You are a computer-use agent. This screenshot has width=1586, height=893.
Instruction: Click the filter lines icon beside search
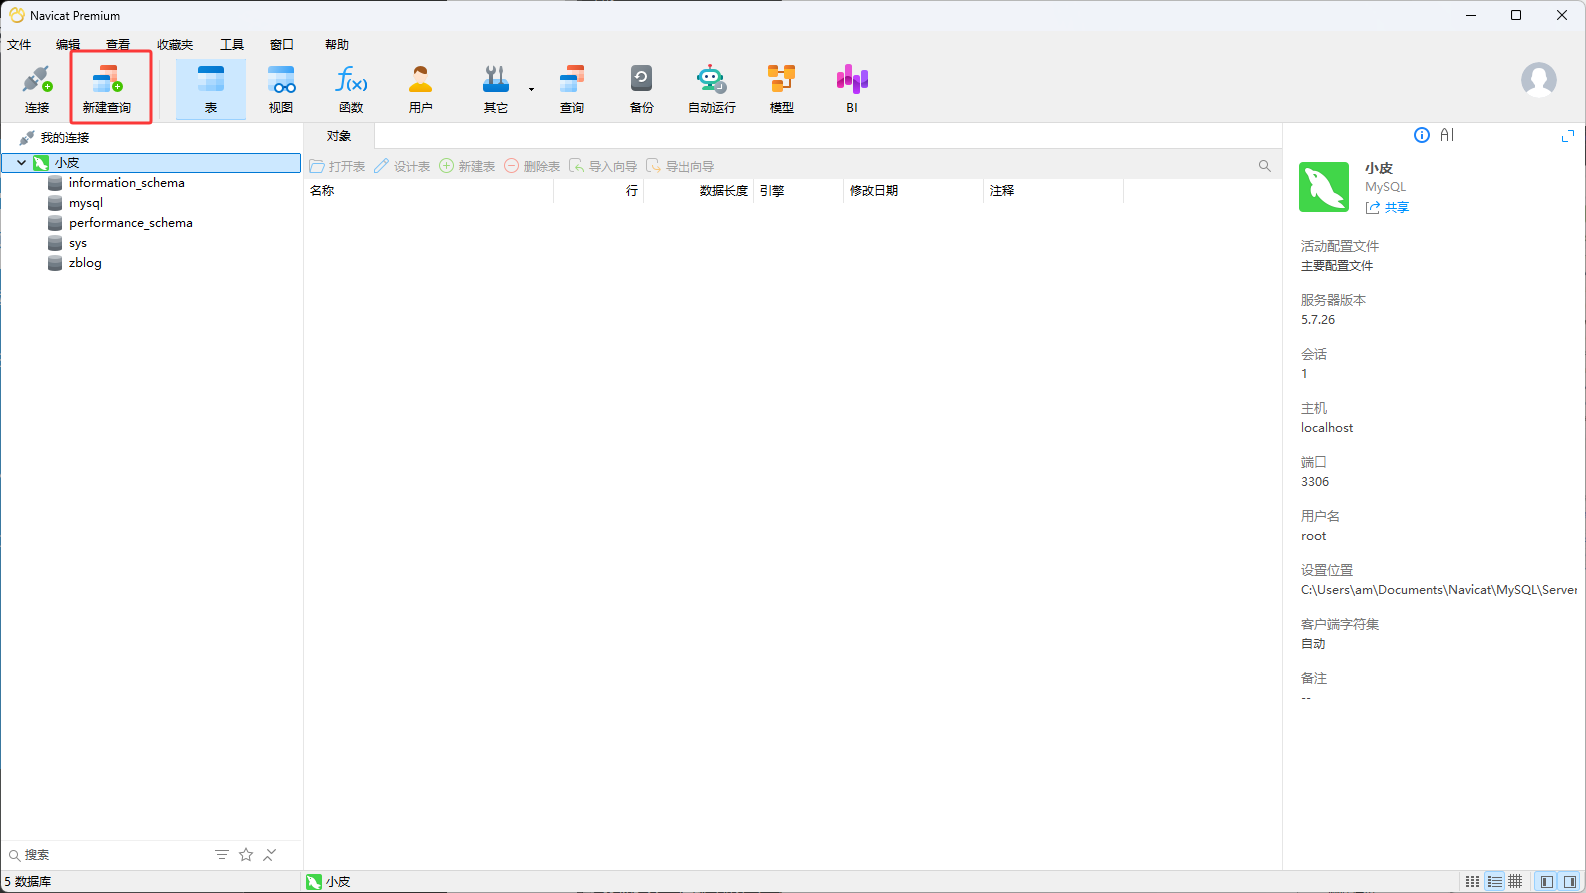(222, 855)
